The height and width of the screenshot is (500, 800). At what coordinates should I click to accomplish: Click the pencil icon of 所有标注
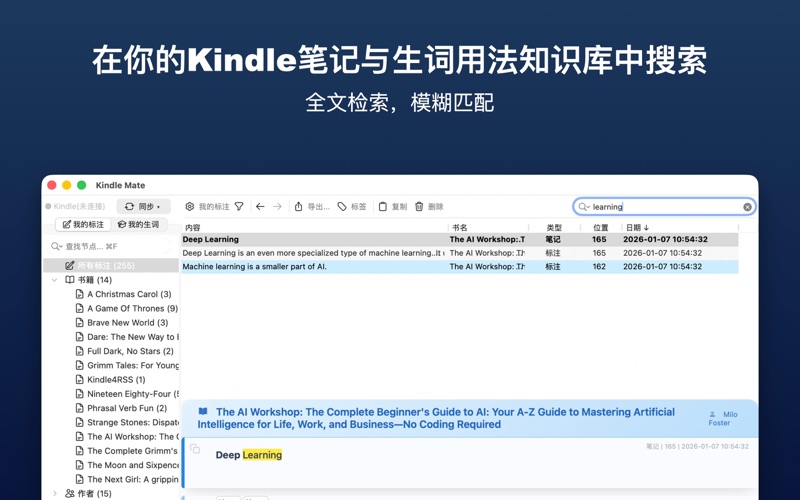click(x=69, y=265)
